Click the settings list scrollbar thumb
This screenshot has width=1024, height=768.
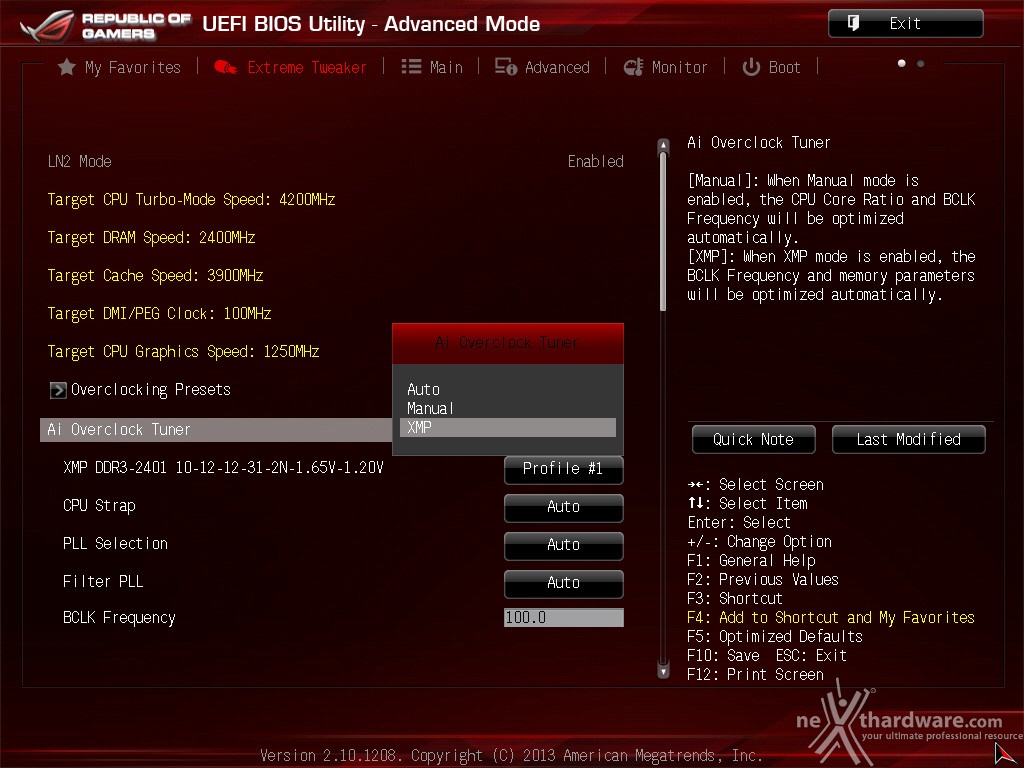coord(664,232)
